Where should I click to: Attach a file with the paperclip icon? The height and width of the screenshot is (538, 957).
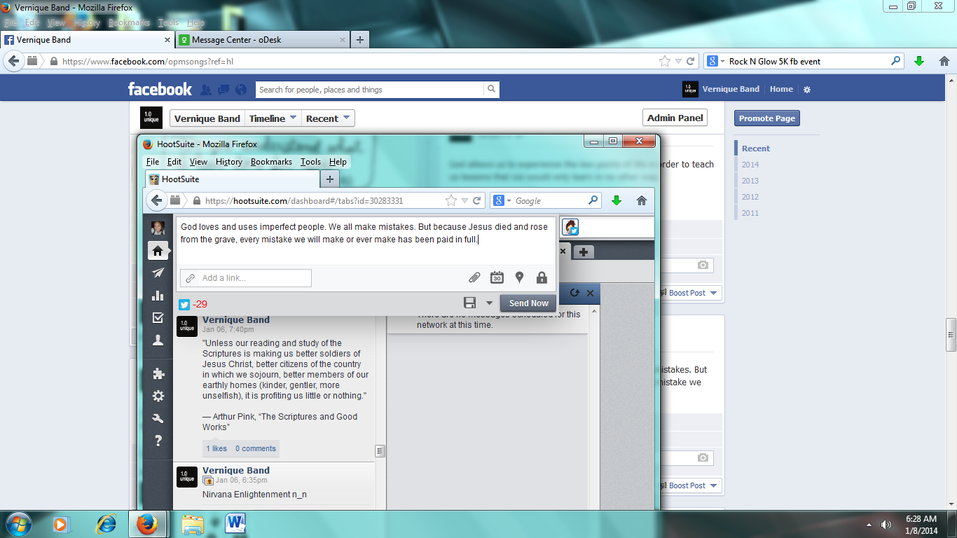click(474, 278)
